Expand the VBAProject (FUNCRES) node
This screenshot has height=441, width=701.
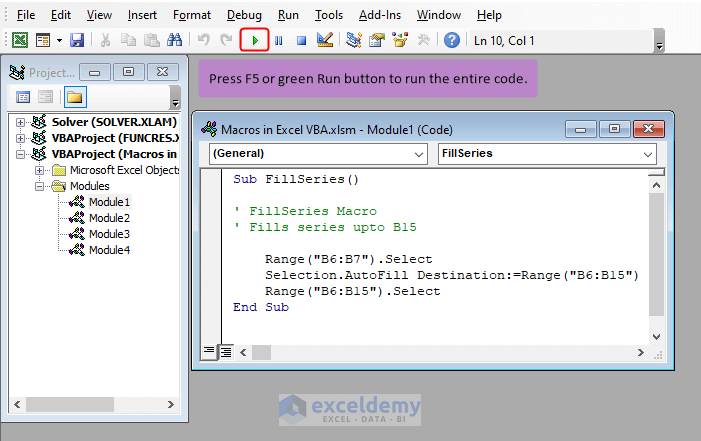pyautogui.click(x=20, y=138)
